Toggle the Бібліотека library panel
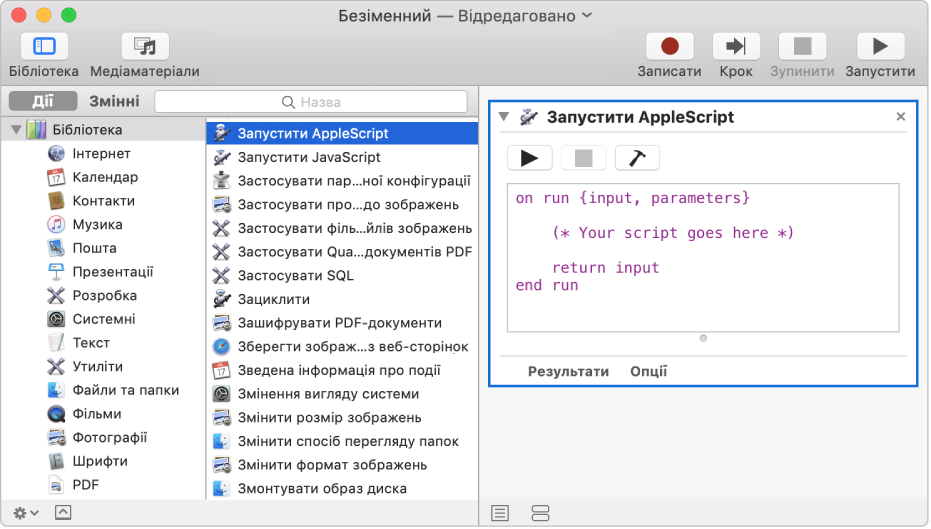The width and height of the screenshot is (931, 529). [x=44, y=46]
